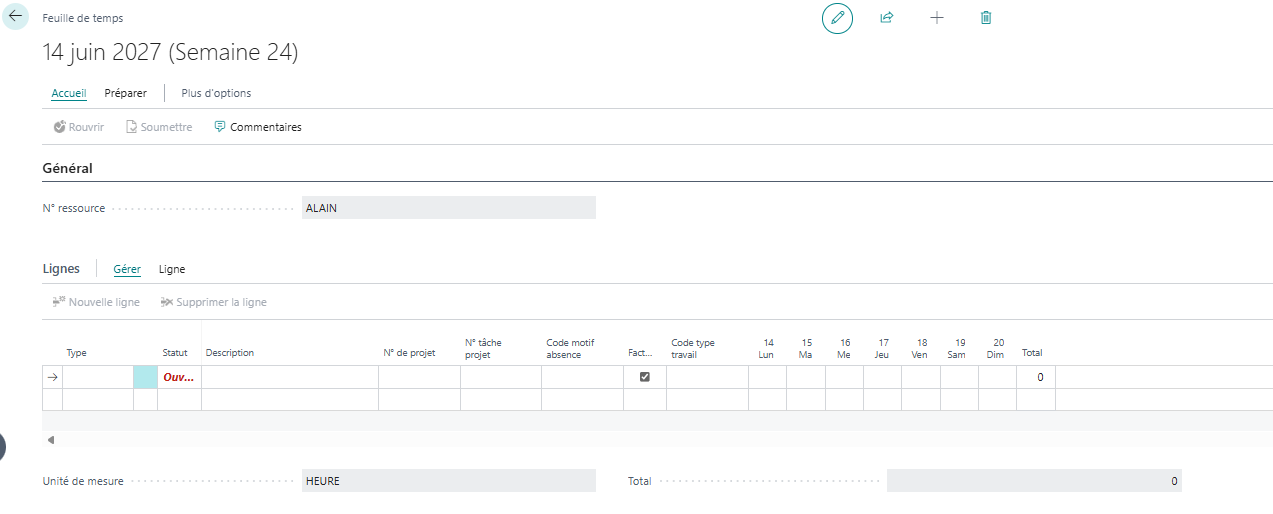1273x514 pixels.
Task: Click Supprimer la ligne button
Action: 213,302
